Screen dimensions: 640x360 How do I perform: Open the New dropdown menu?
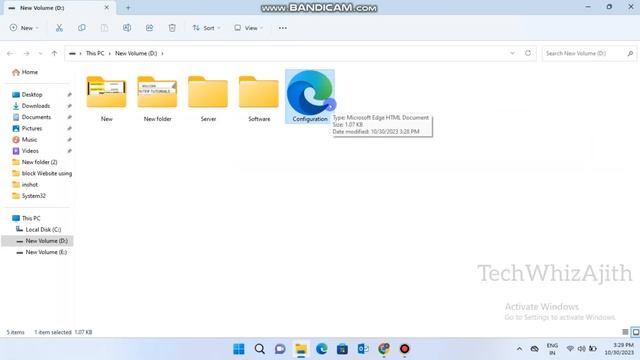pyautogui.click(x=24, y=28)
